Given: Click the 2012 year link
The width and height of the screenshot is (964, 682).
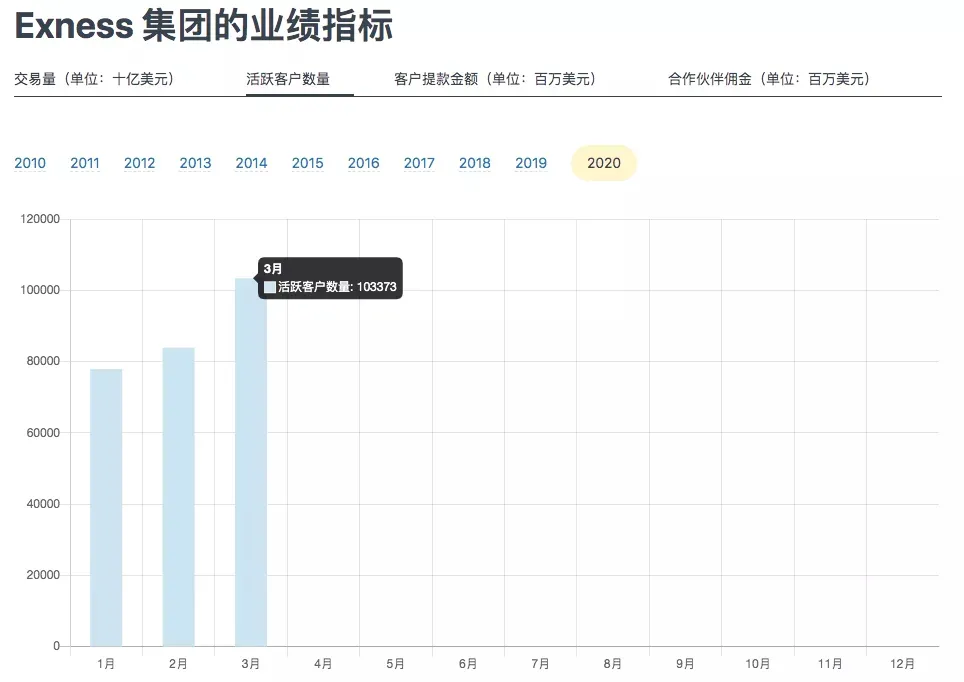Looking at the screenshot, I should point(140,163).
